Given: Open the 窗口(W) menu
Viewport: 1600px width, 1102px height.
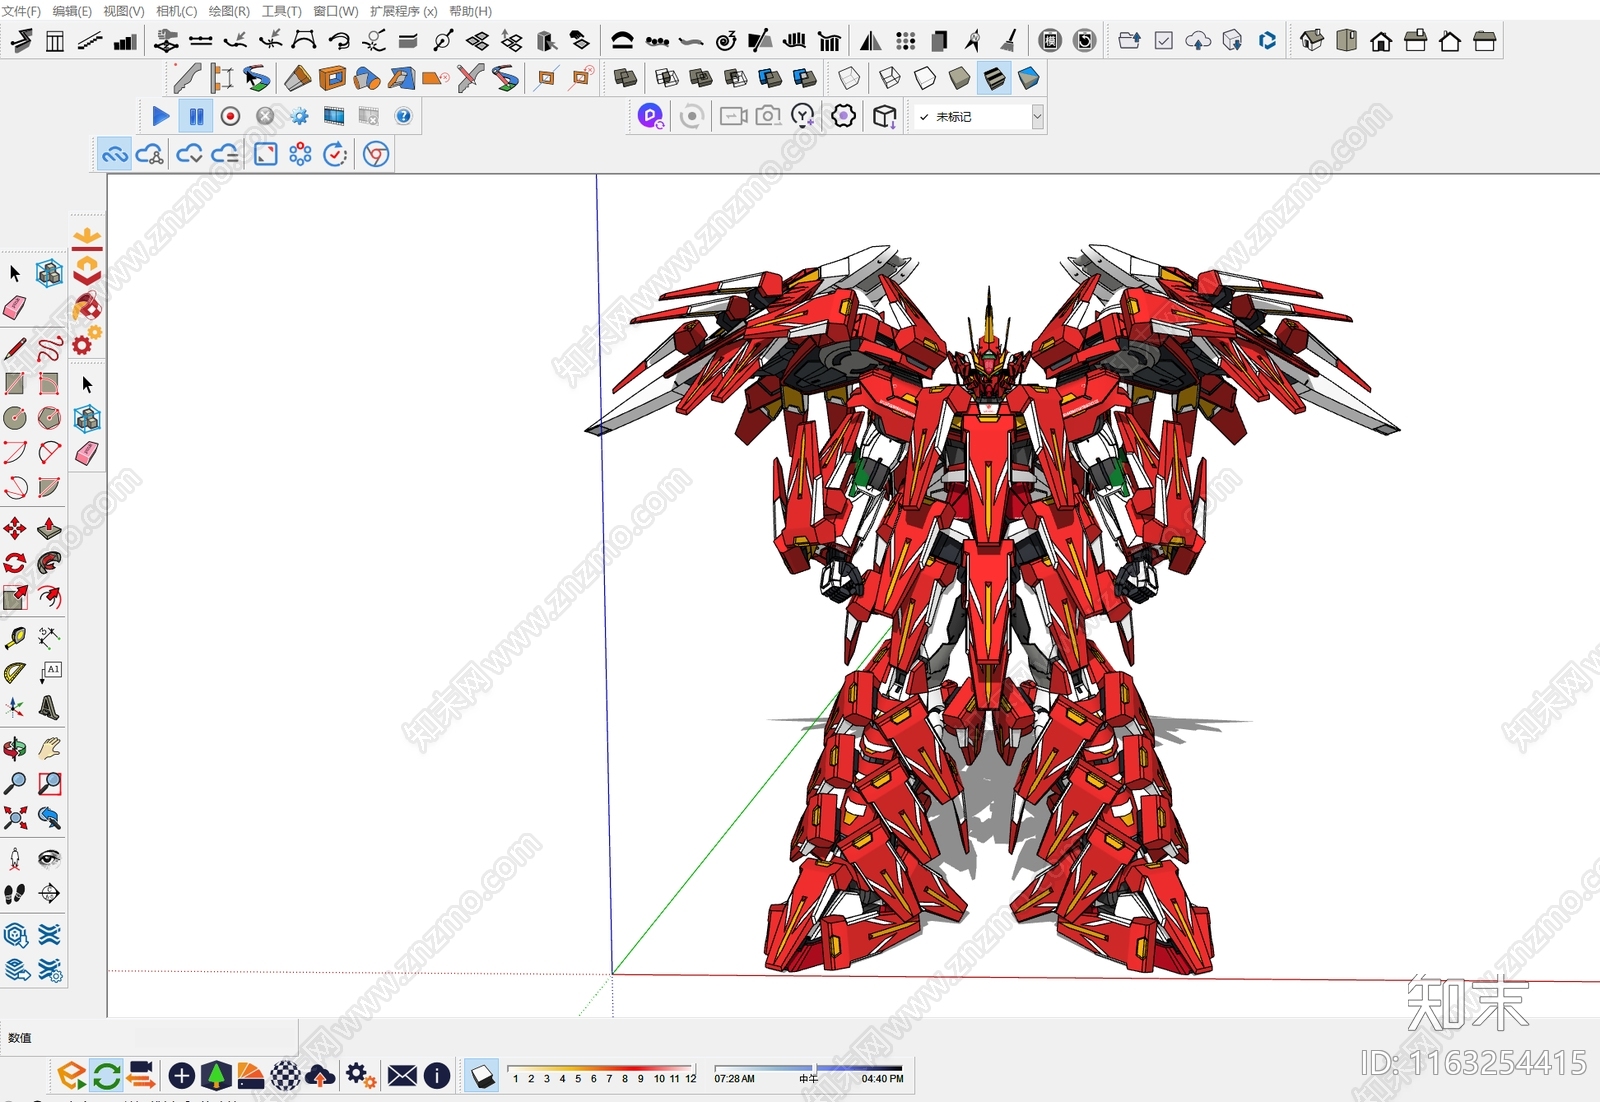Looking at the screenshot, I should 335,11.
